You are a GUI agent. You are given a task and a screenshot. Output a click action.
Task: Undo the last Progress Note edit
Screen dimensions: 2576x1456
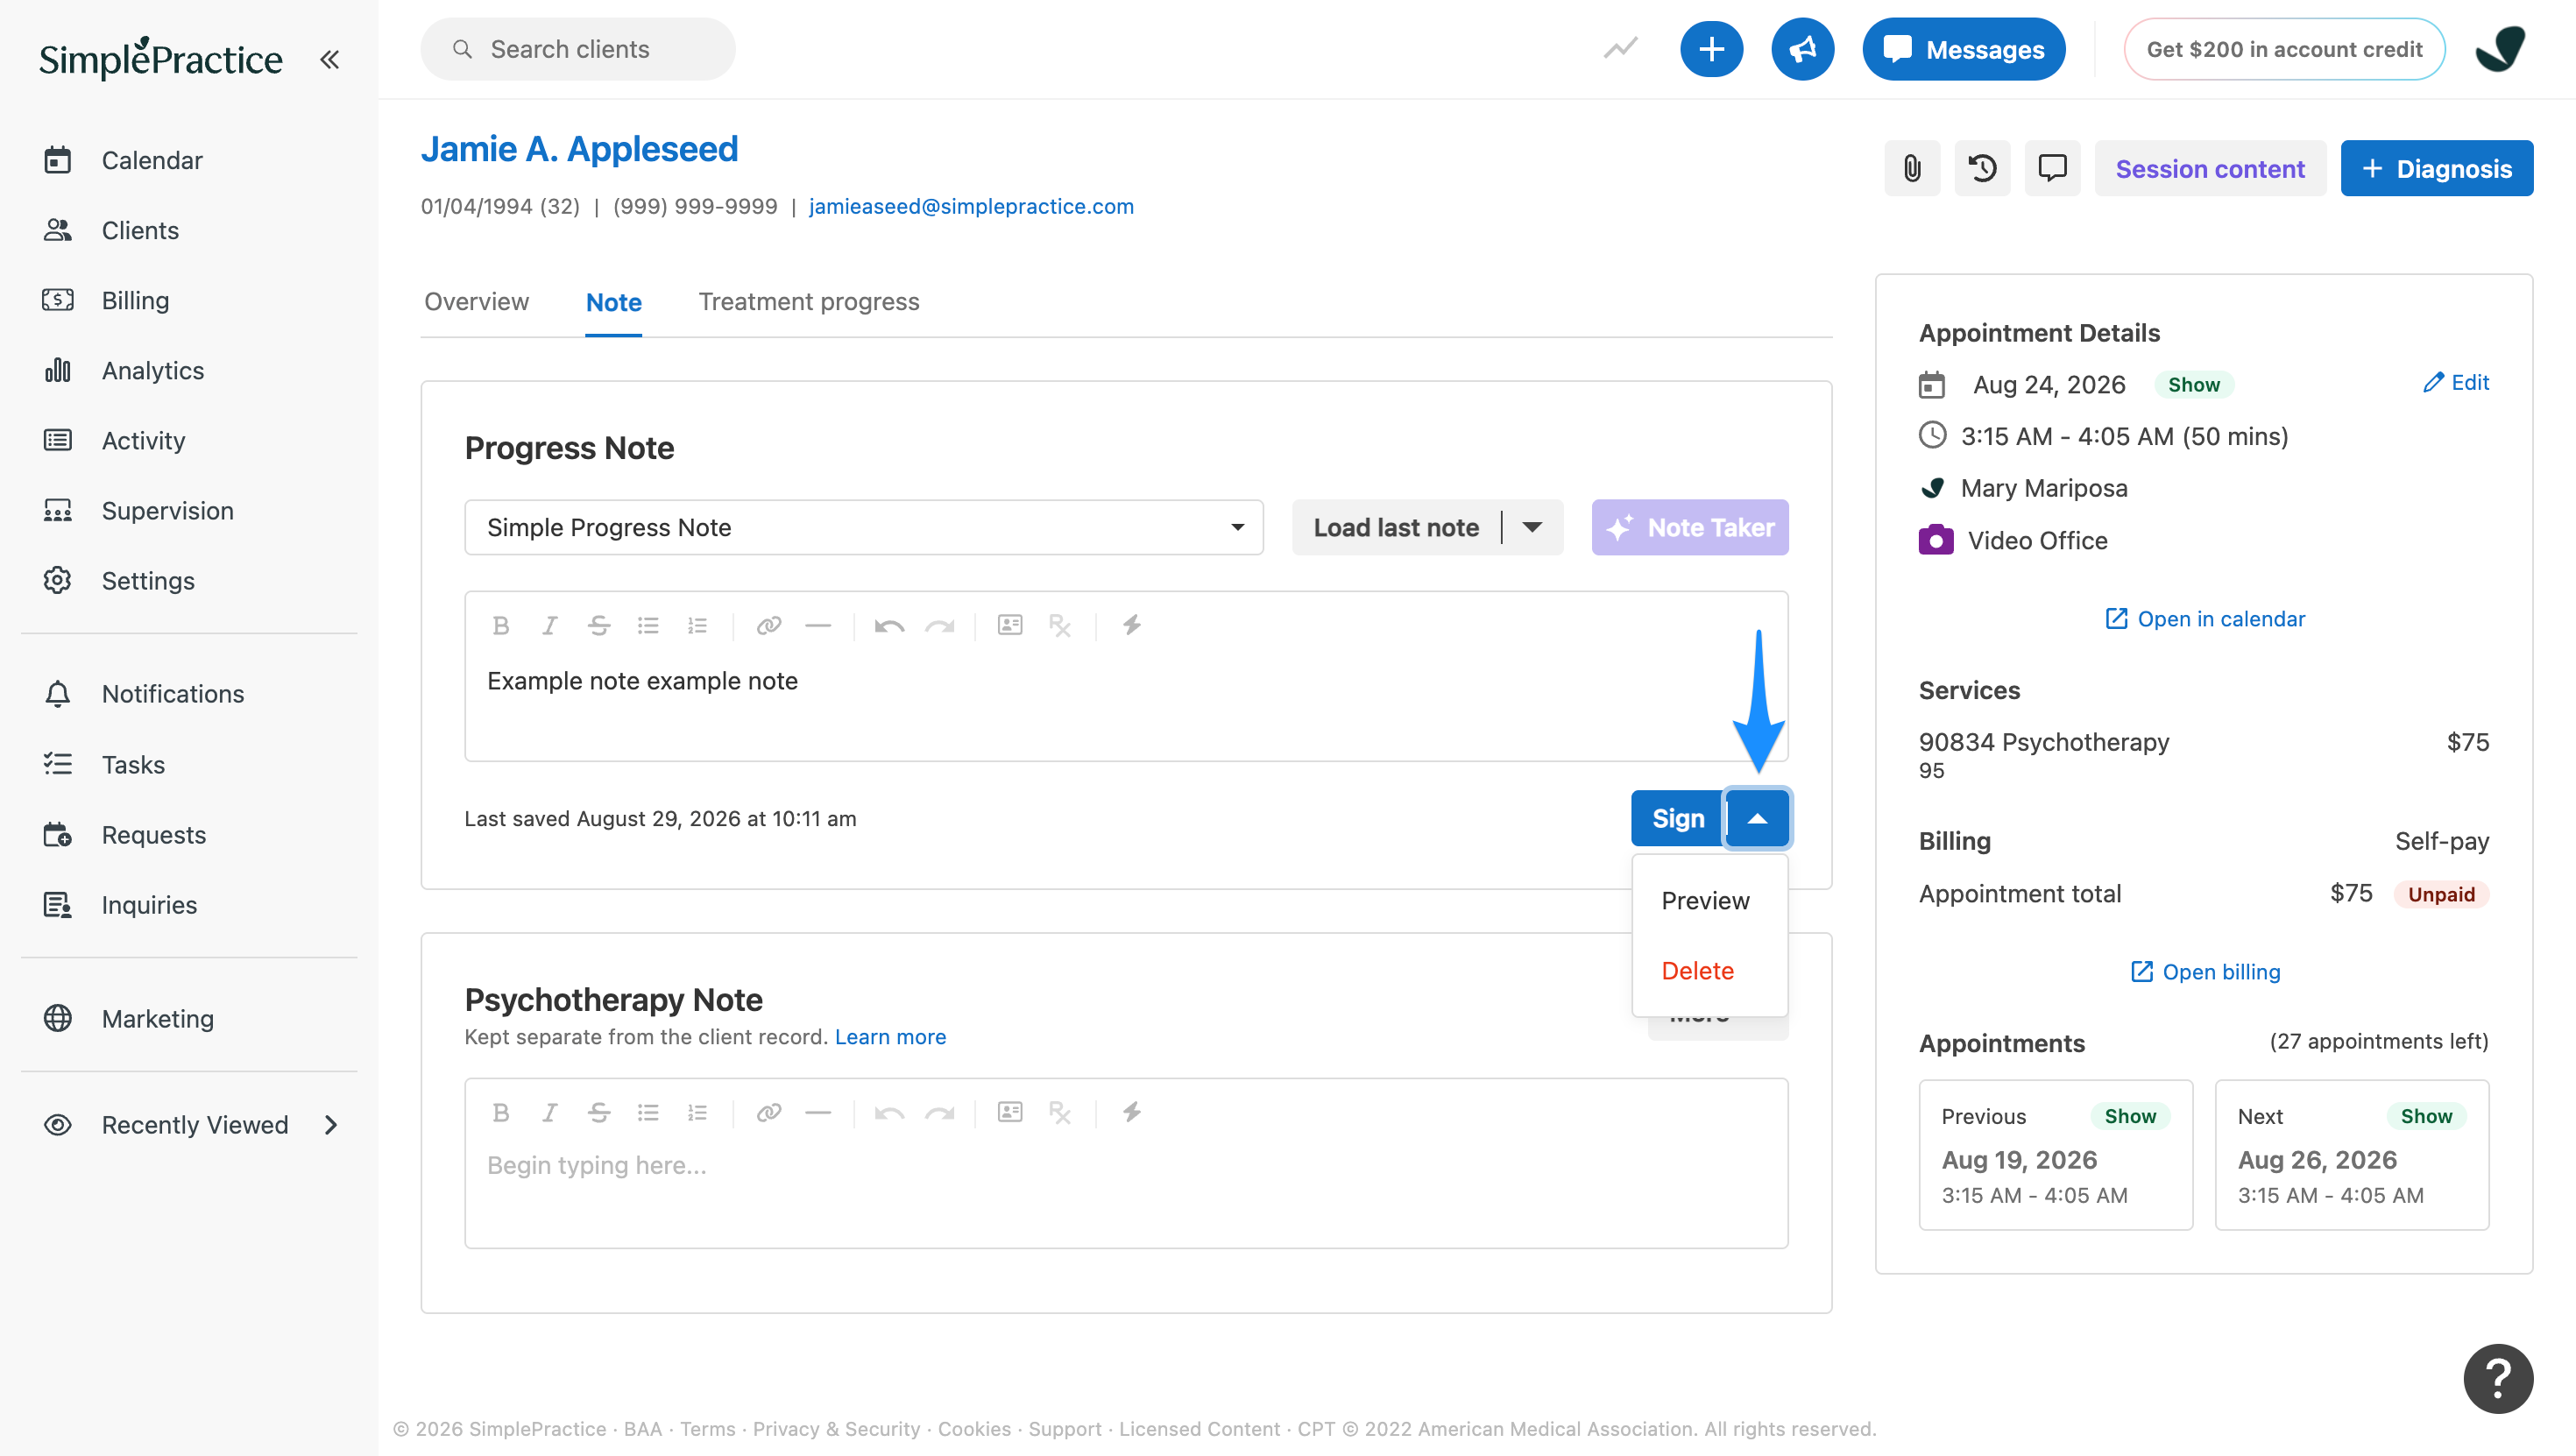tap(889, 625)
